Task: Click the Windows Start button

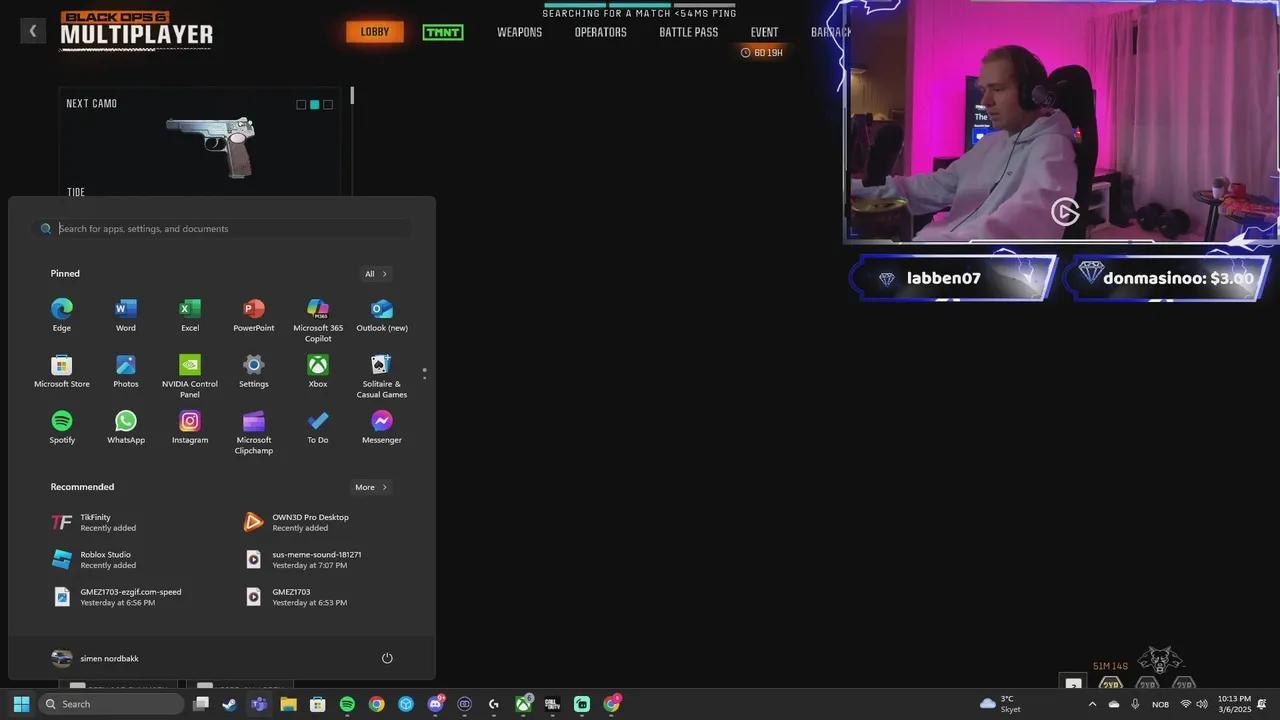Action: 21,704
